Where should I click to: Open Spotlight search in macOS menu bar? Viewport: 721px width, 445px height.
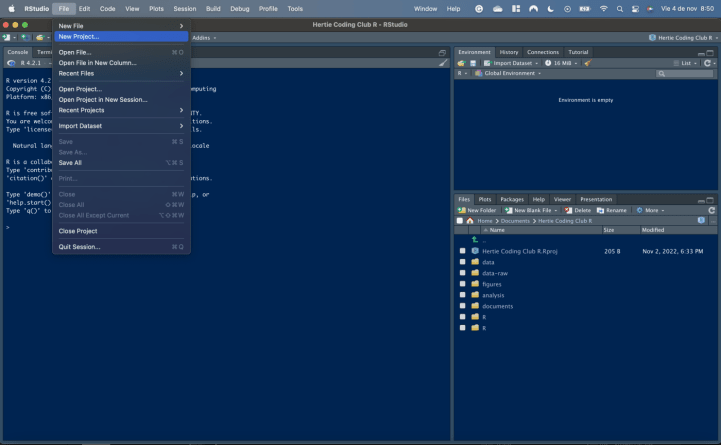click(620, 9)
